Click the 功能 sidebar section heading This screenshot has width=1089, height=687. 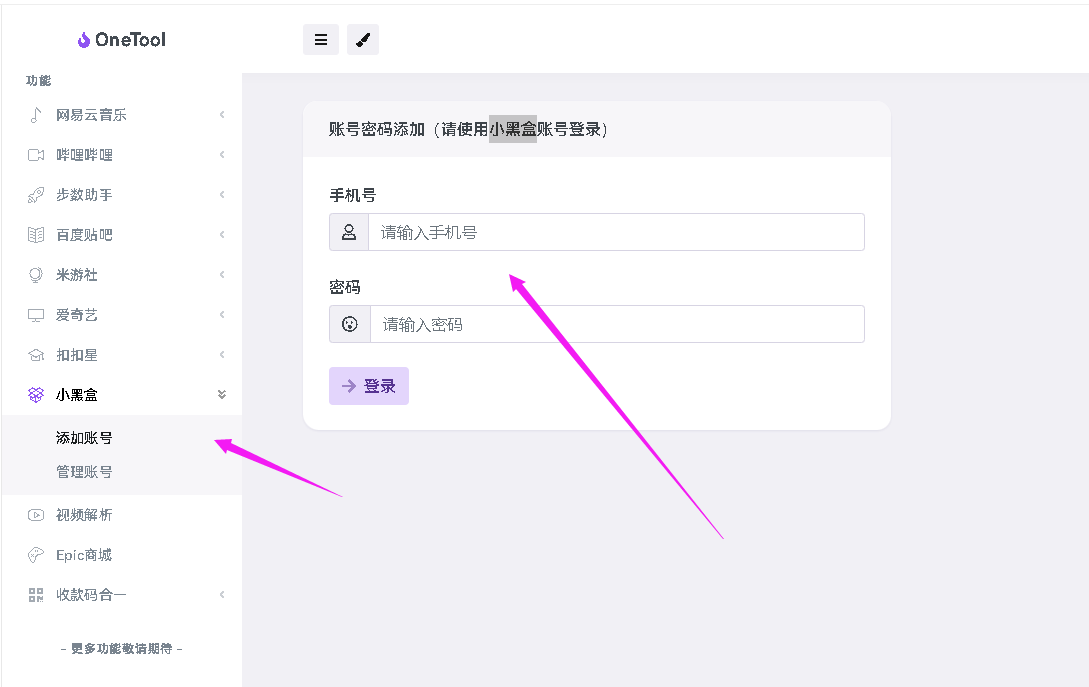click(x=38, y=81)
